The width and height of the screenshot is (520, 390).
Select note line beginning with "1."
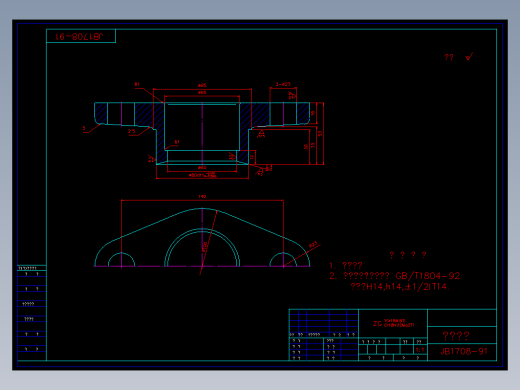coord(346,265)
